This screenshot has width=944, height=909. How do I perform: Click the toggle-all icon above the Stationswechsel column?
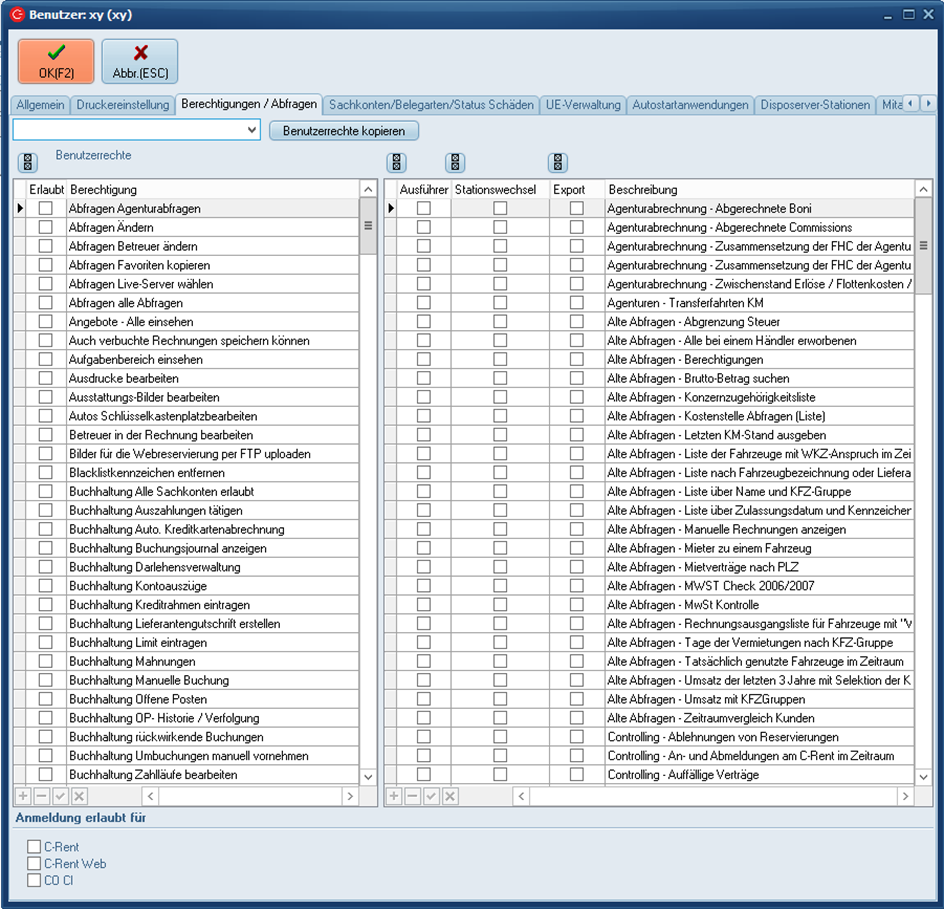pyautogui.click(x=455, y=162)
